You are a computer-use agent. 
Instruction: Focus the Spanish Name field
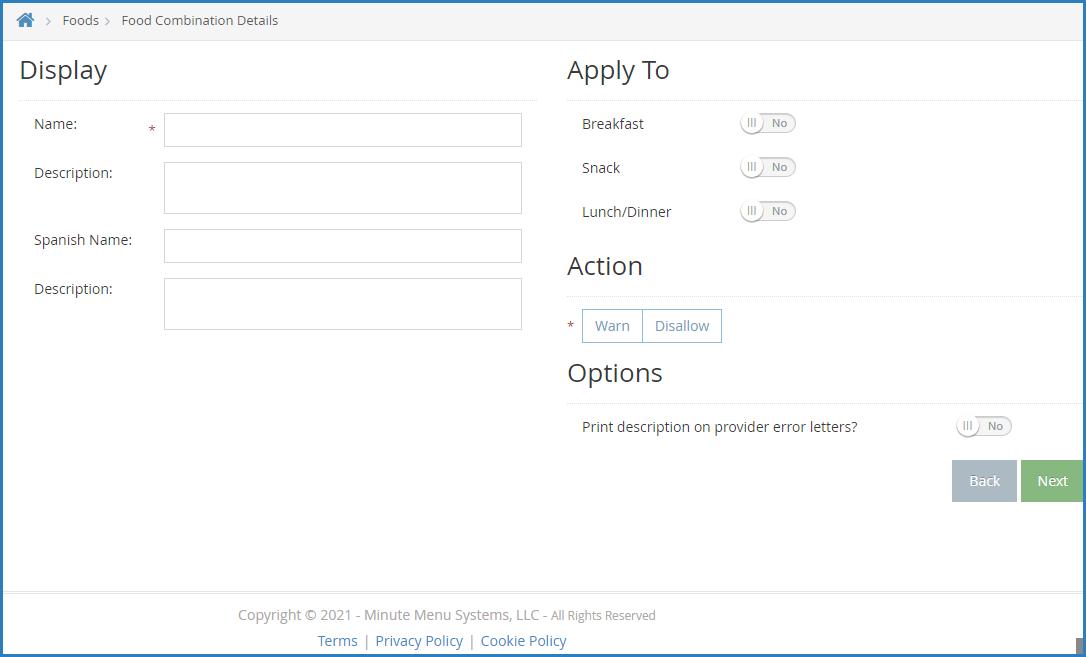click(343, 246)
